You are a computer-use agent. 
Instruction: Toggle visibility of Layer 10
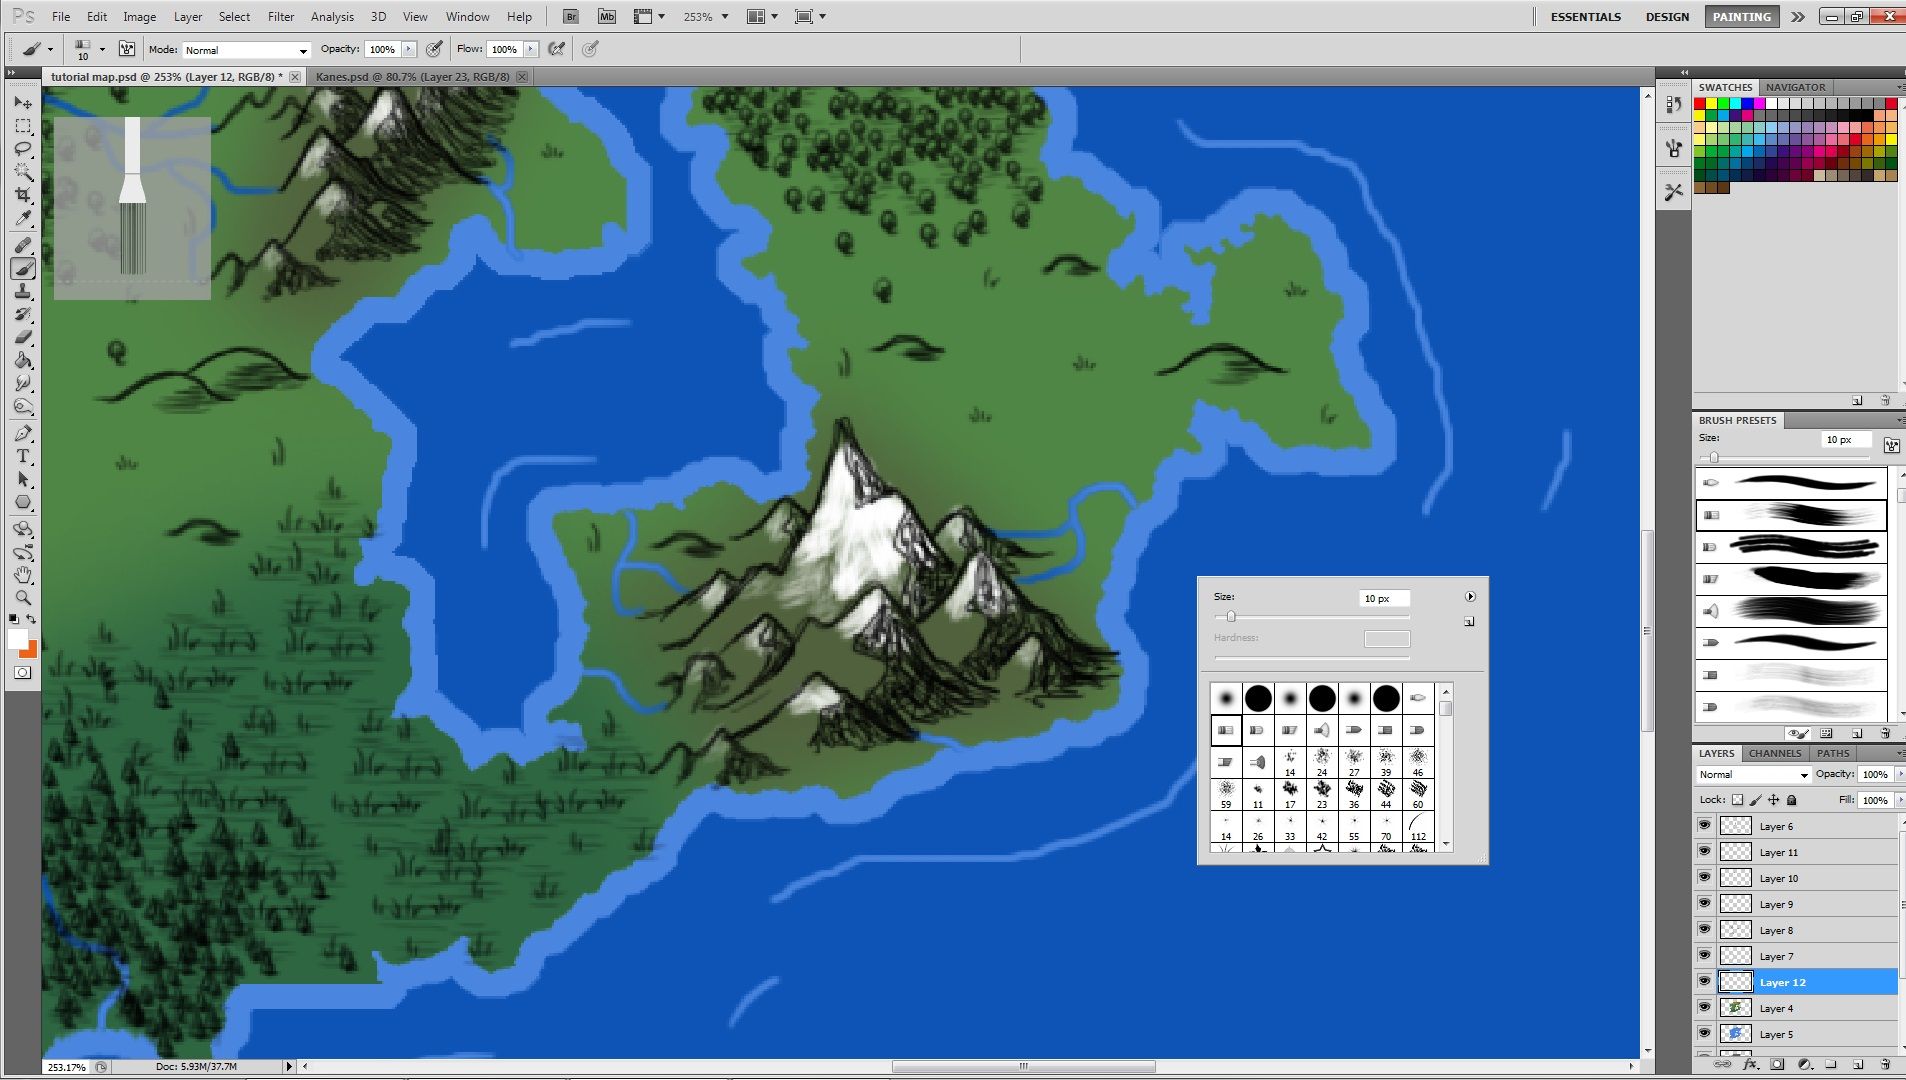click(1705, 878)
